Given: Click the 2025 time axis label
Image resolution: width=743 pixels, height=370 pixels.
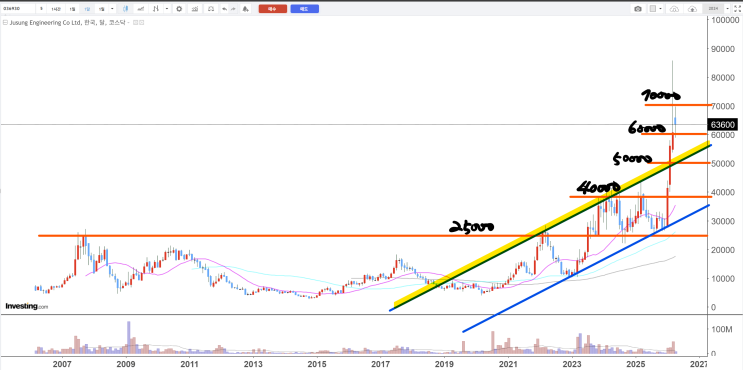Looking at the screenshot, I should click(x=637, y=365).
